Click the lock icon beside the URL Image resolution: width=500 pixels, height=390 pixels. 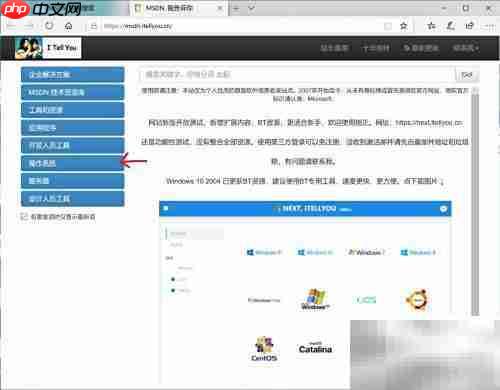click(x=94, y=26)
